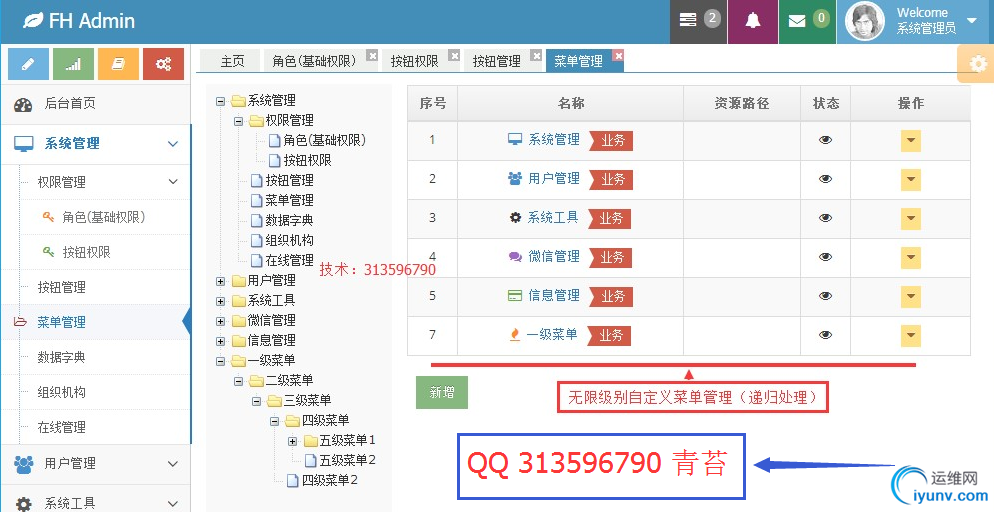Click the green key icon beside 按钮权限
This screenshot has width=994, height=512.
click(48, 252)
